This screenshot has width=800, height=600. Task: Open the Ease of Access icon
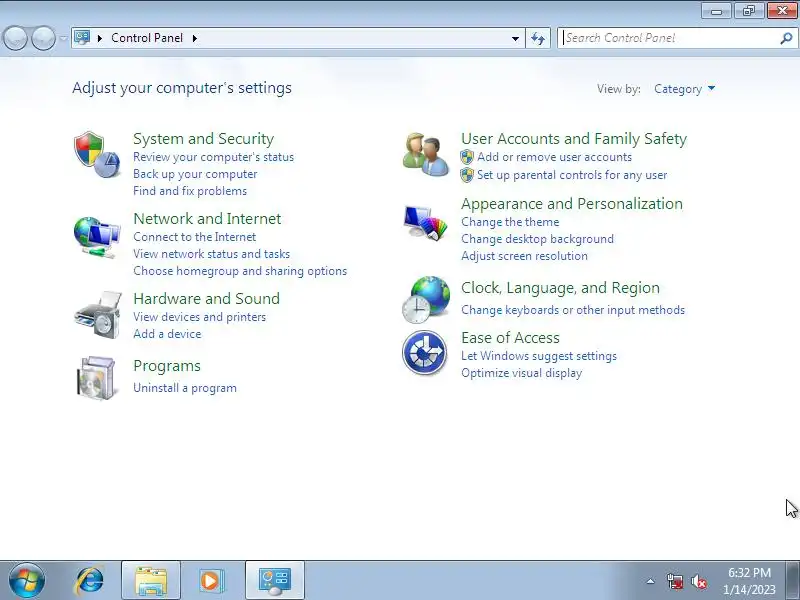pyautogui.click(x=424, y=353)
